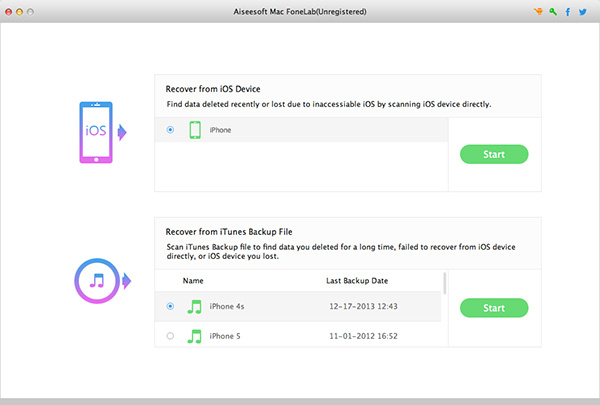Screen dimensions: 600x405
Task: Click the Last Backup Date column header
Action: point(357,281)
